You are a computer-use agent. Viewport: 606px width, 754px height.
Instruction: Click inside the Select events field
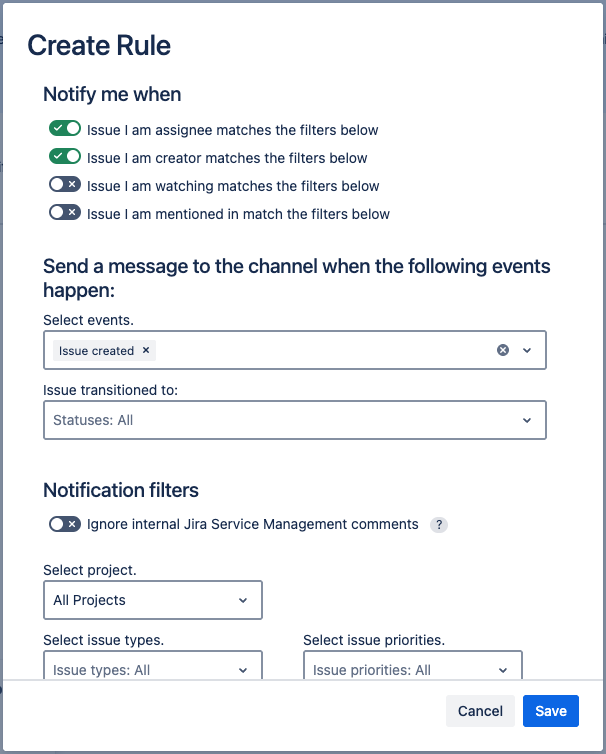pyautogui.click(x=320, y=350)
